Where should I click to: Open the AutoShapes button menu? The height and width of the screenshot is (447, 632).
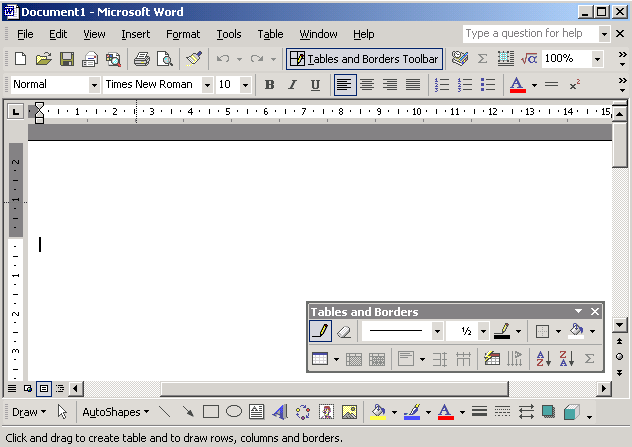115,411
